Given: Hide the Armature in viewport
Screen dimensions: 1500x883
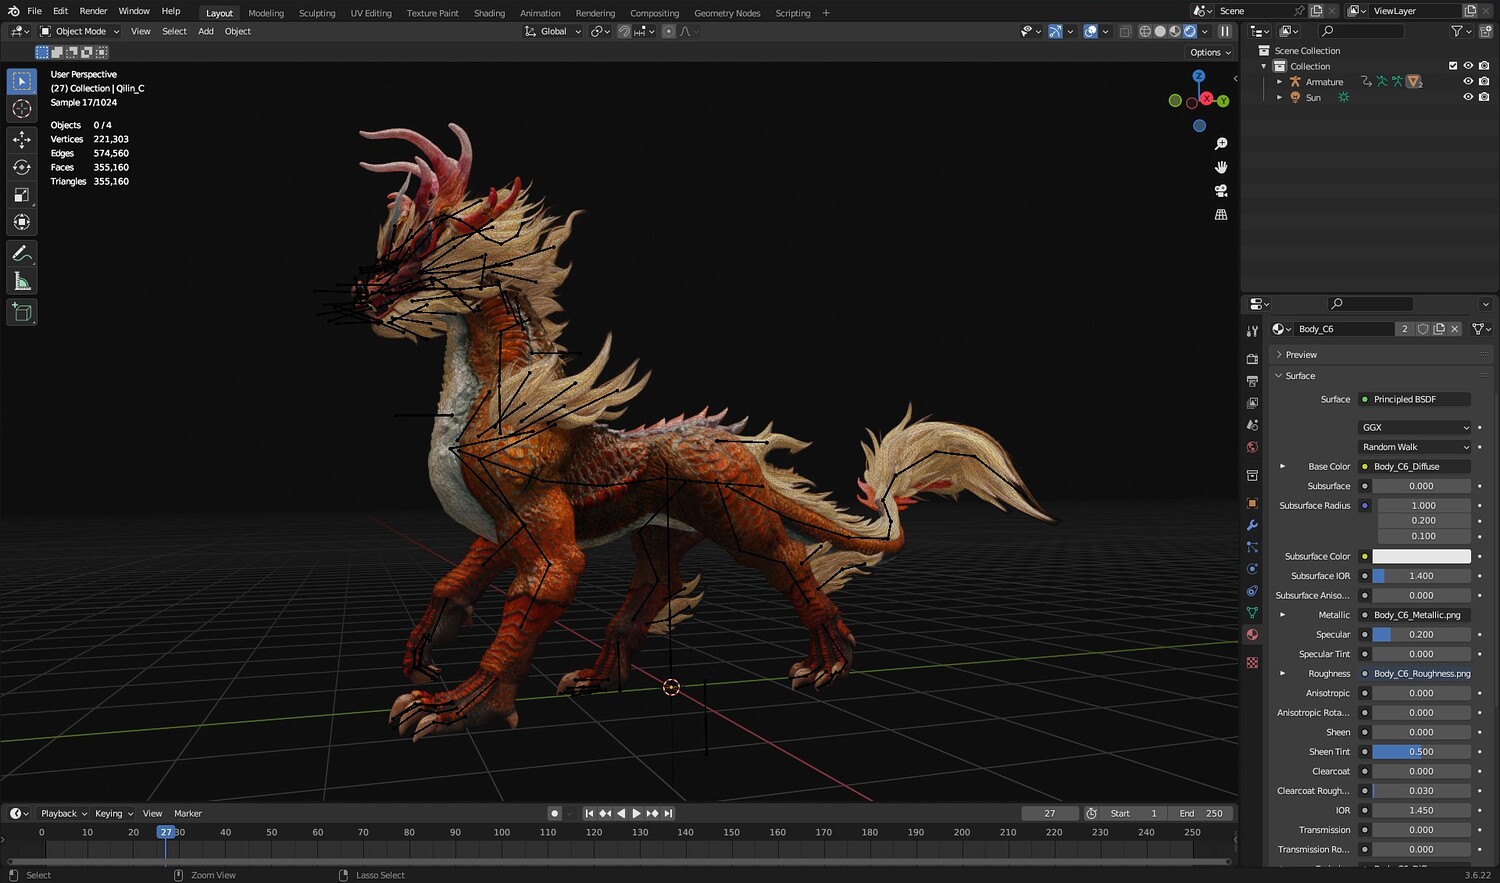Looking at the screenshot, I should pos(1468,82).
